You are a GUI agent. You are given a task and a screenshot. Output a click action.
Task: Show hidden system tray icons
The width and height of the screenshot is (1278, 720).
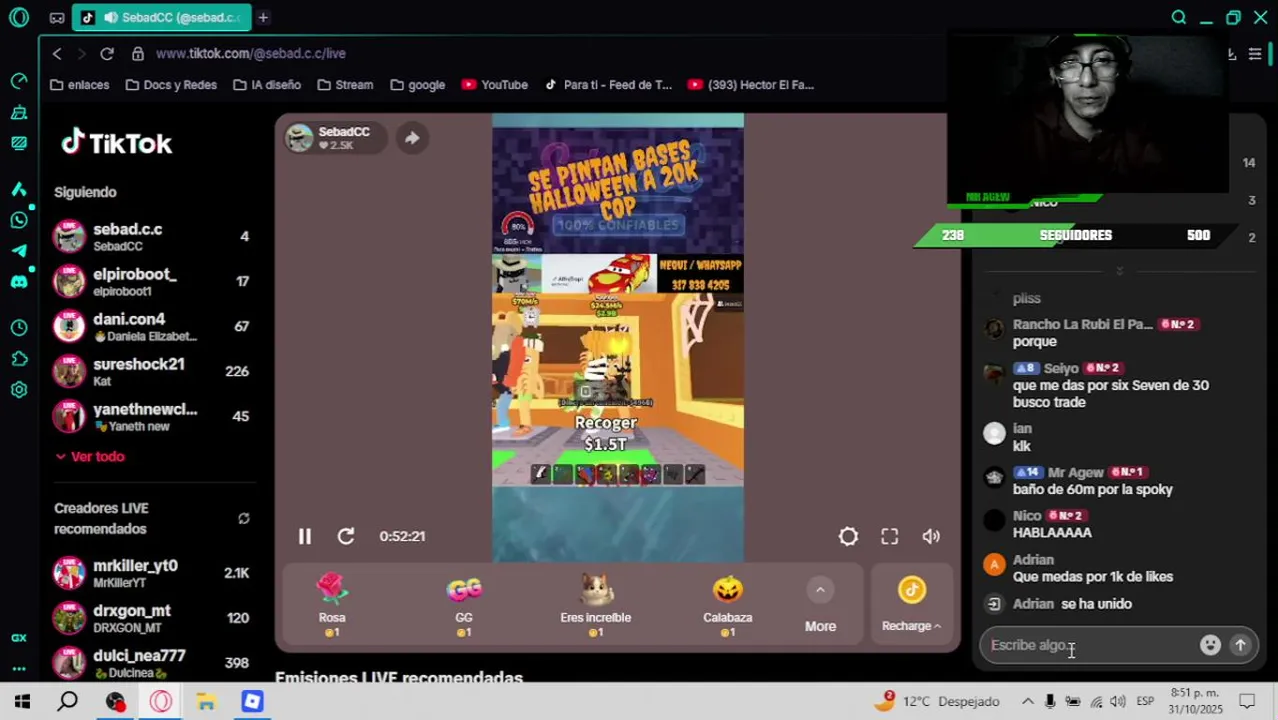[1030, 701]
